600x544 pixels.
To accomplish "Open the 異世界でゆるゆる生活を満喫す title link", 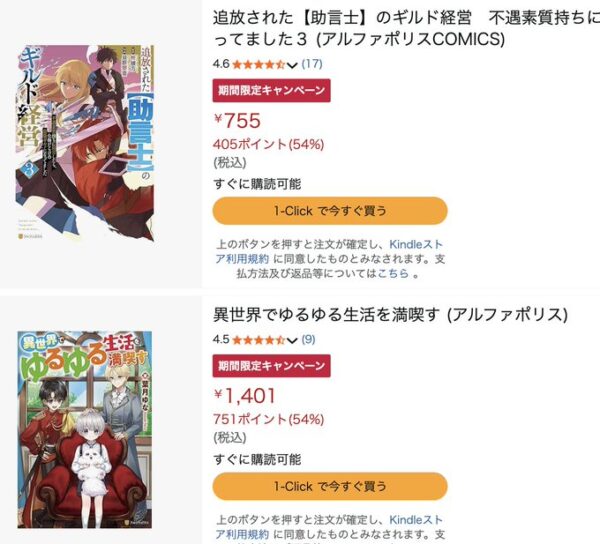I will [390, 314].
